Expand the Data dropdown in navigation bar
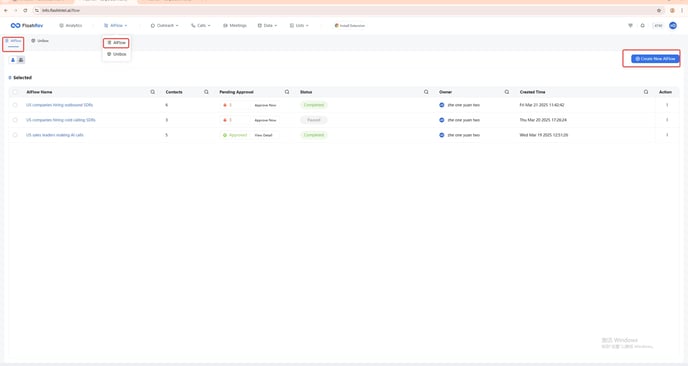Viewport: 688px width, 366px height. click(267, 25)
